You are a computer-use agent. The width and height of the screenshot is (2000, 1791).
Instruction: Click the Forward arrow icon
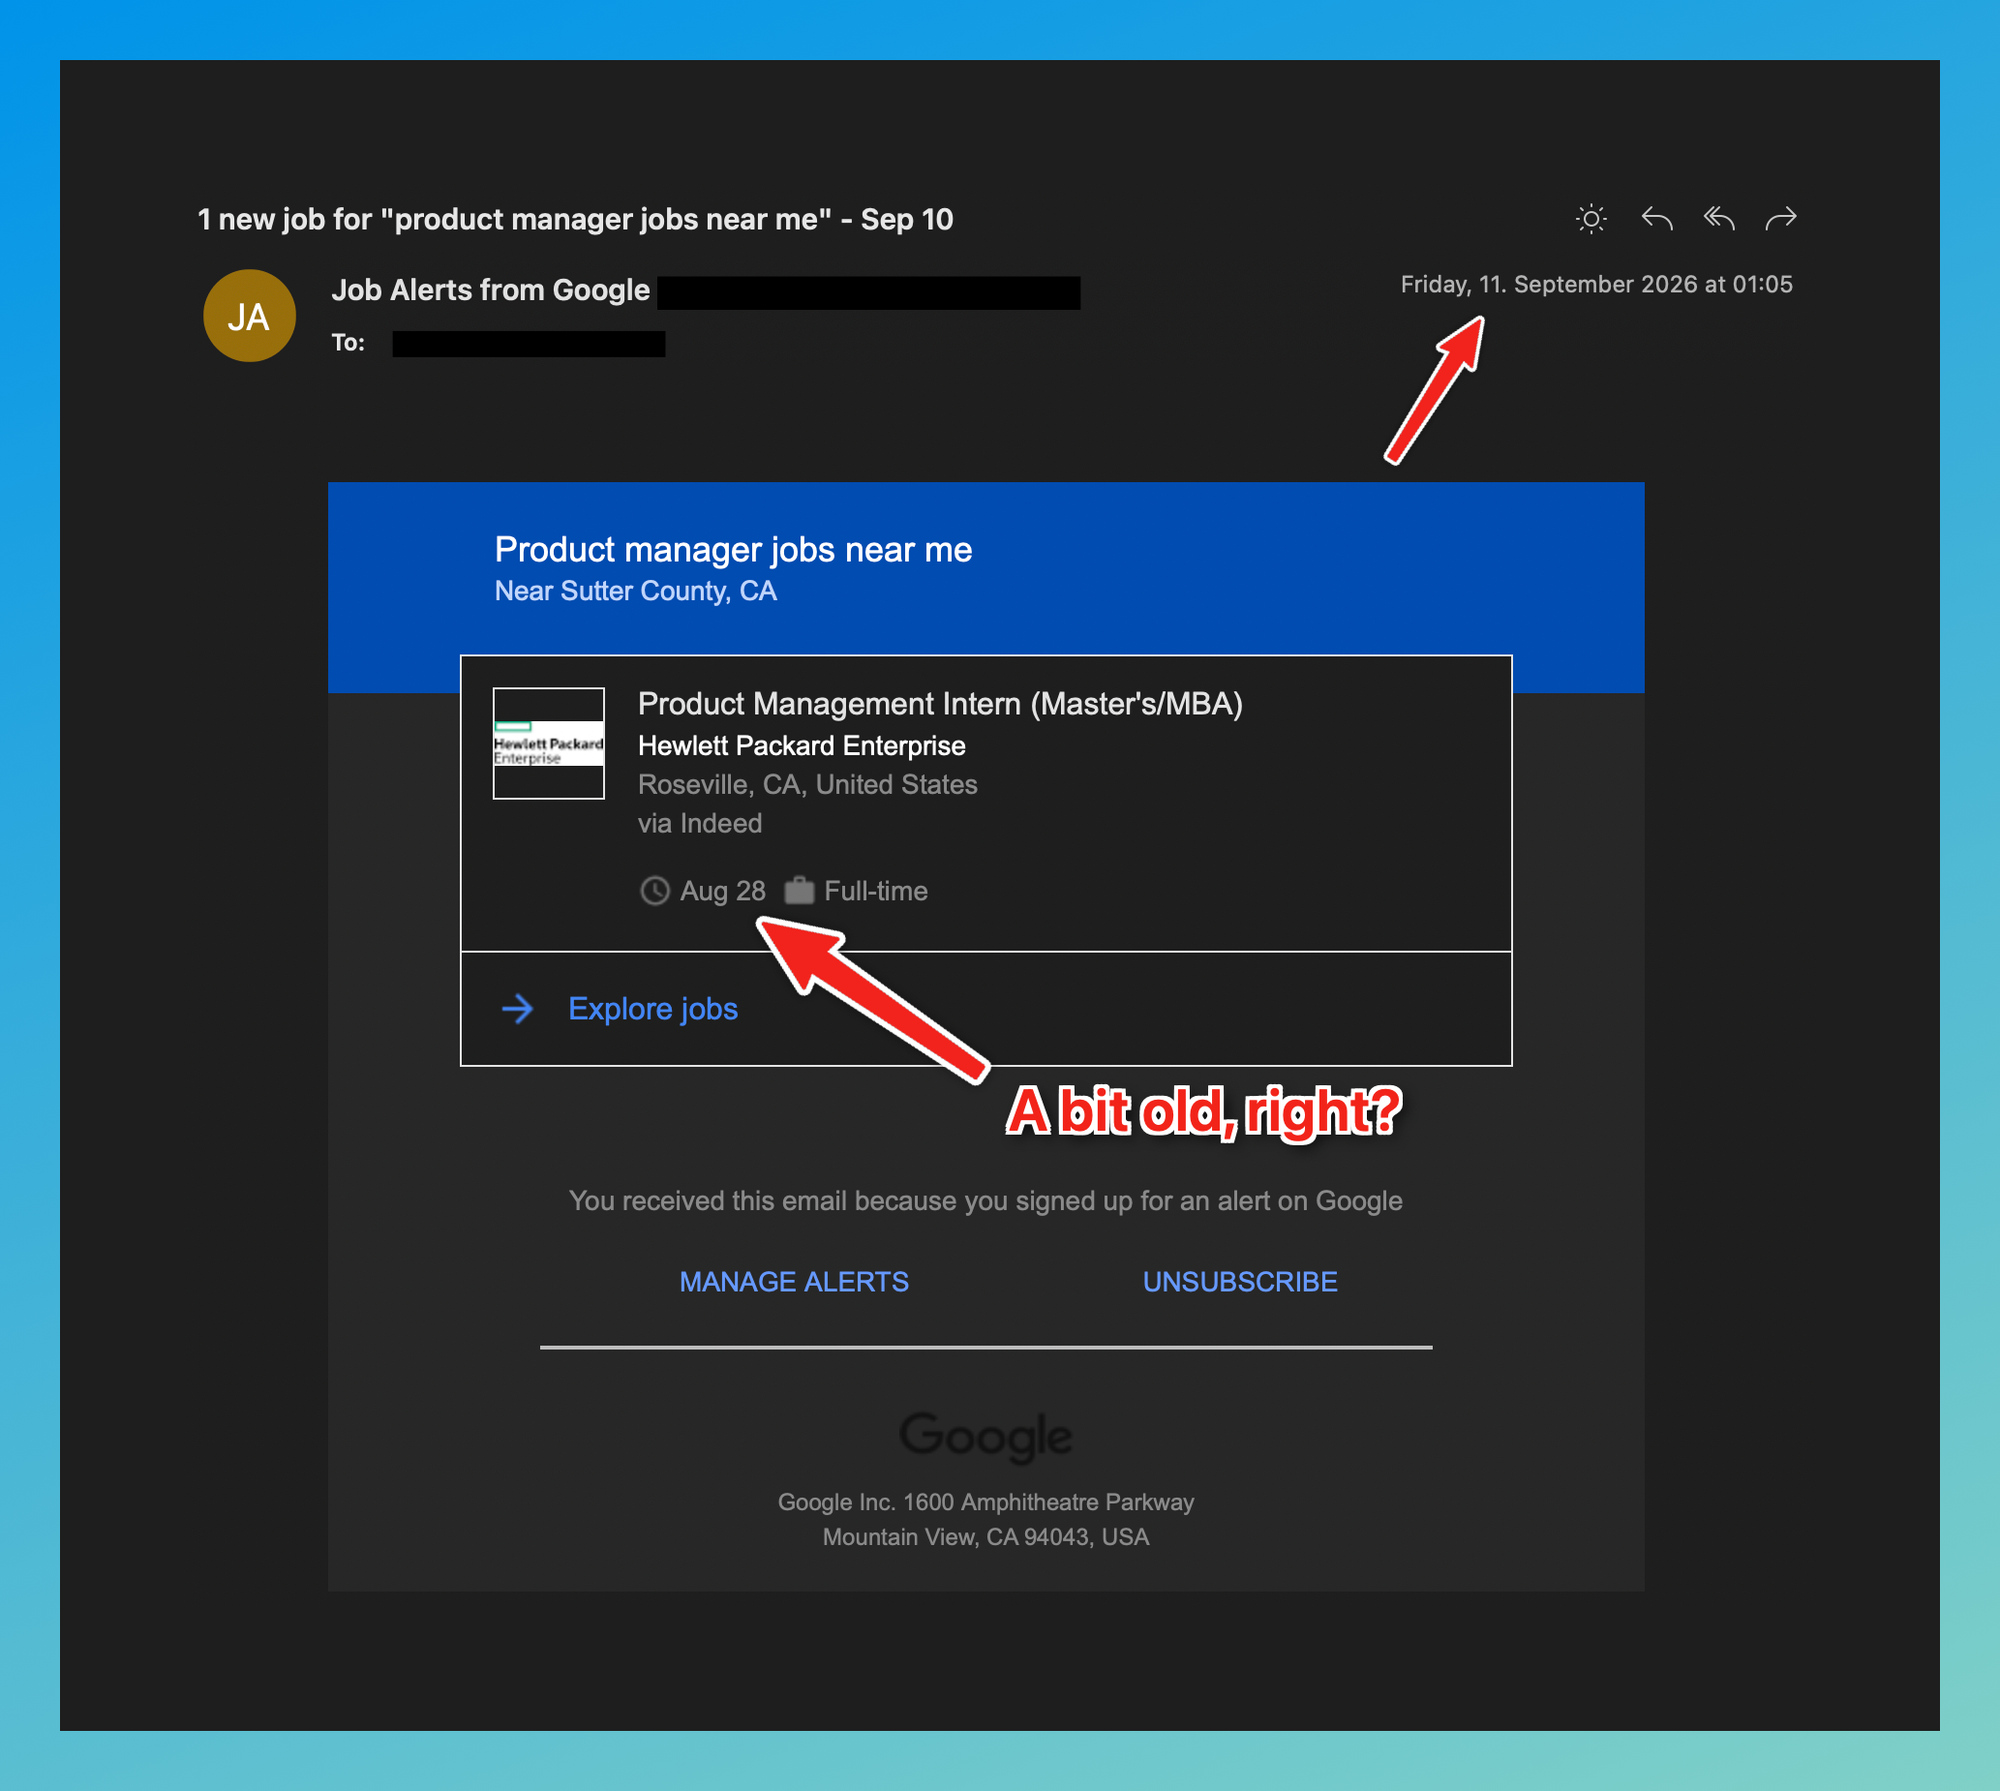coord(1781,218)
